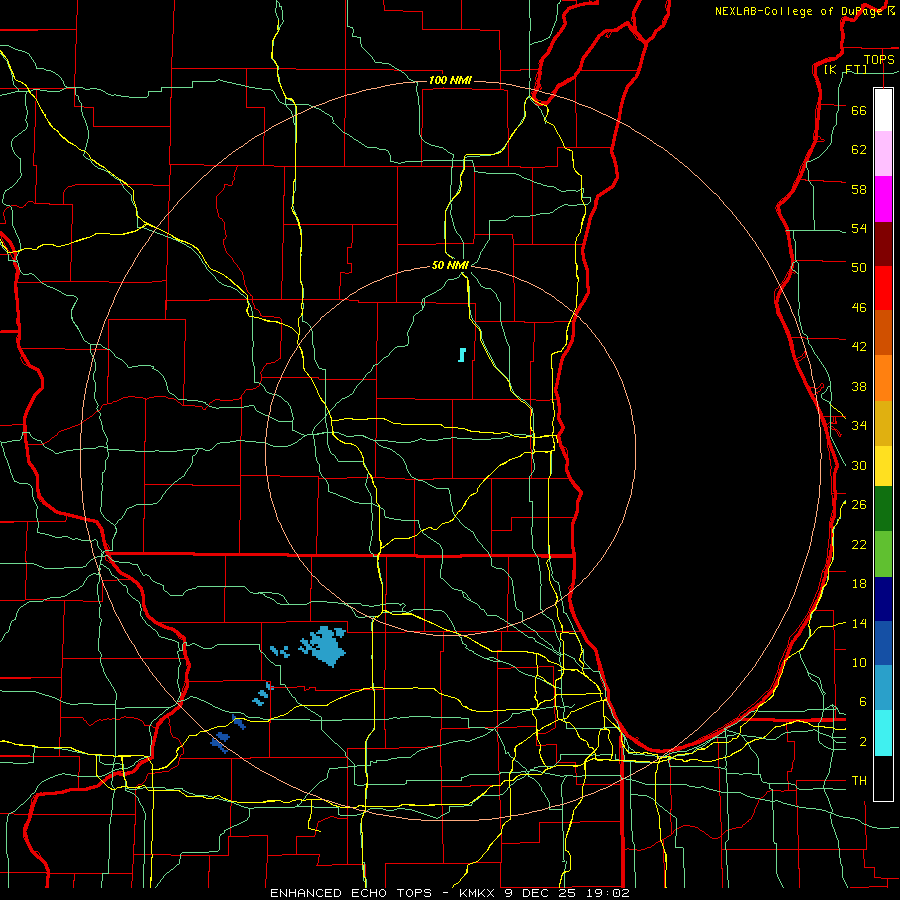
Task: Select the bright yellow legend swatch
Action: coord(883,465)
